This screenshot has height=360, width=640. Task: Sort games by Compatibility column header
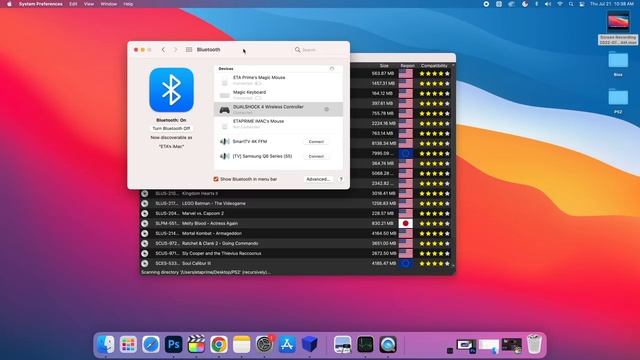[x=434, y=66]
